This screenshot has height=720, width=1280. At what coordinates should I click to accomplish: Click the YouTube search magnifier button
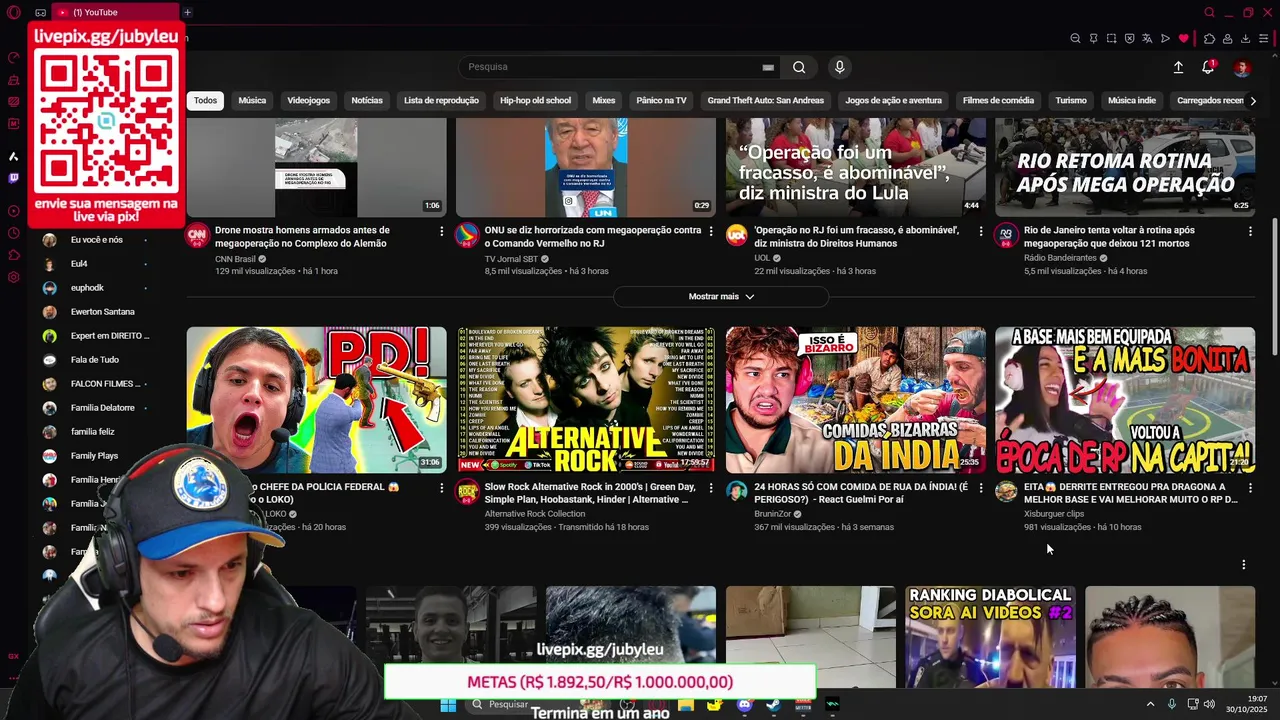pyautogui.click(x=799, y=67)
